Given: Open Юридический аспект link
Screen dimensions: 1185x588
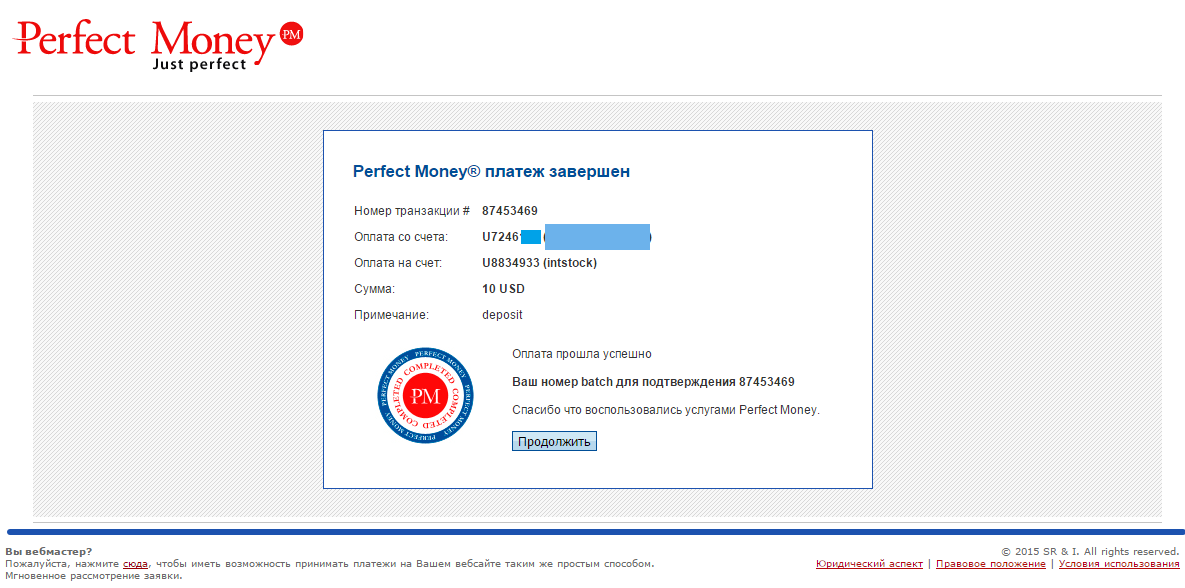Looking at the screenshot, I should 869,564.
